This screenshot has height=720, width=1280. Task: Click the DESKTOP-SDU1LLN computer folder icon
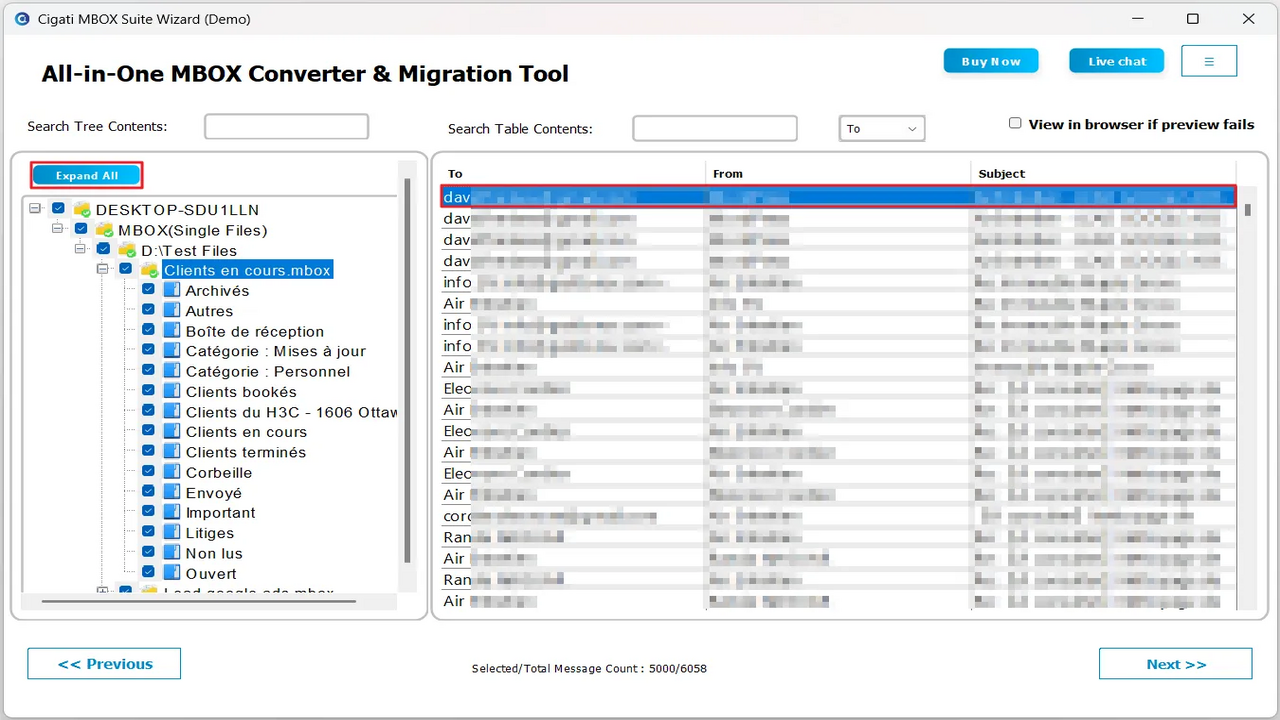[x=82, y=210]
